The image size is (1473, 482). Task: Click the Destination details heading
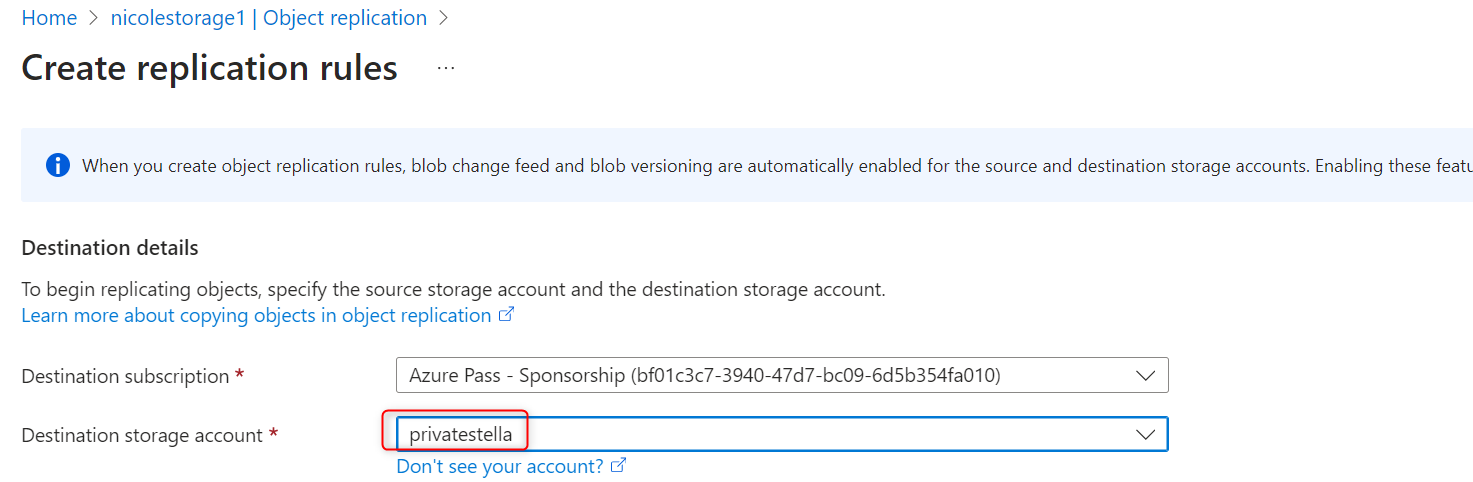(x=110, y=248)
